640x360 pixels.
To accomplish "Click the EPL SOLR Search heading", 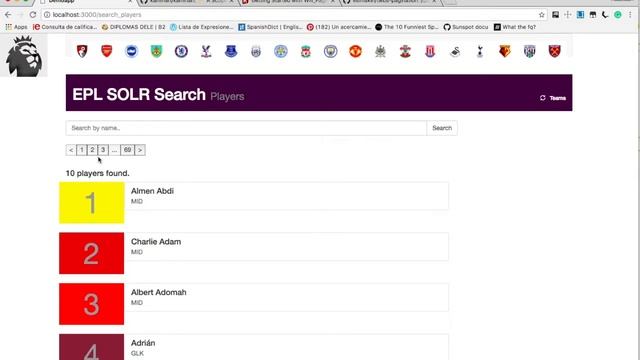I will coord(139,94).
